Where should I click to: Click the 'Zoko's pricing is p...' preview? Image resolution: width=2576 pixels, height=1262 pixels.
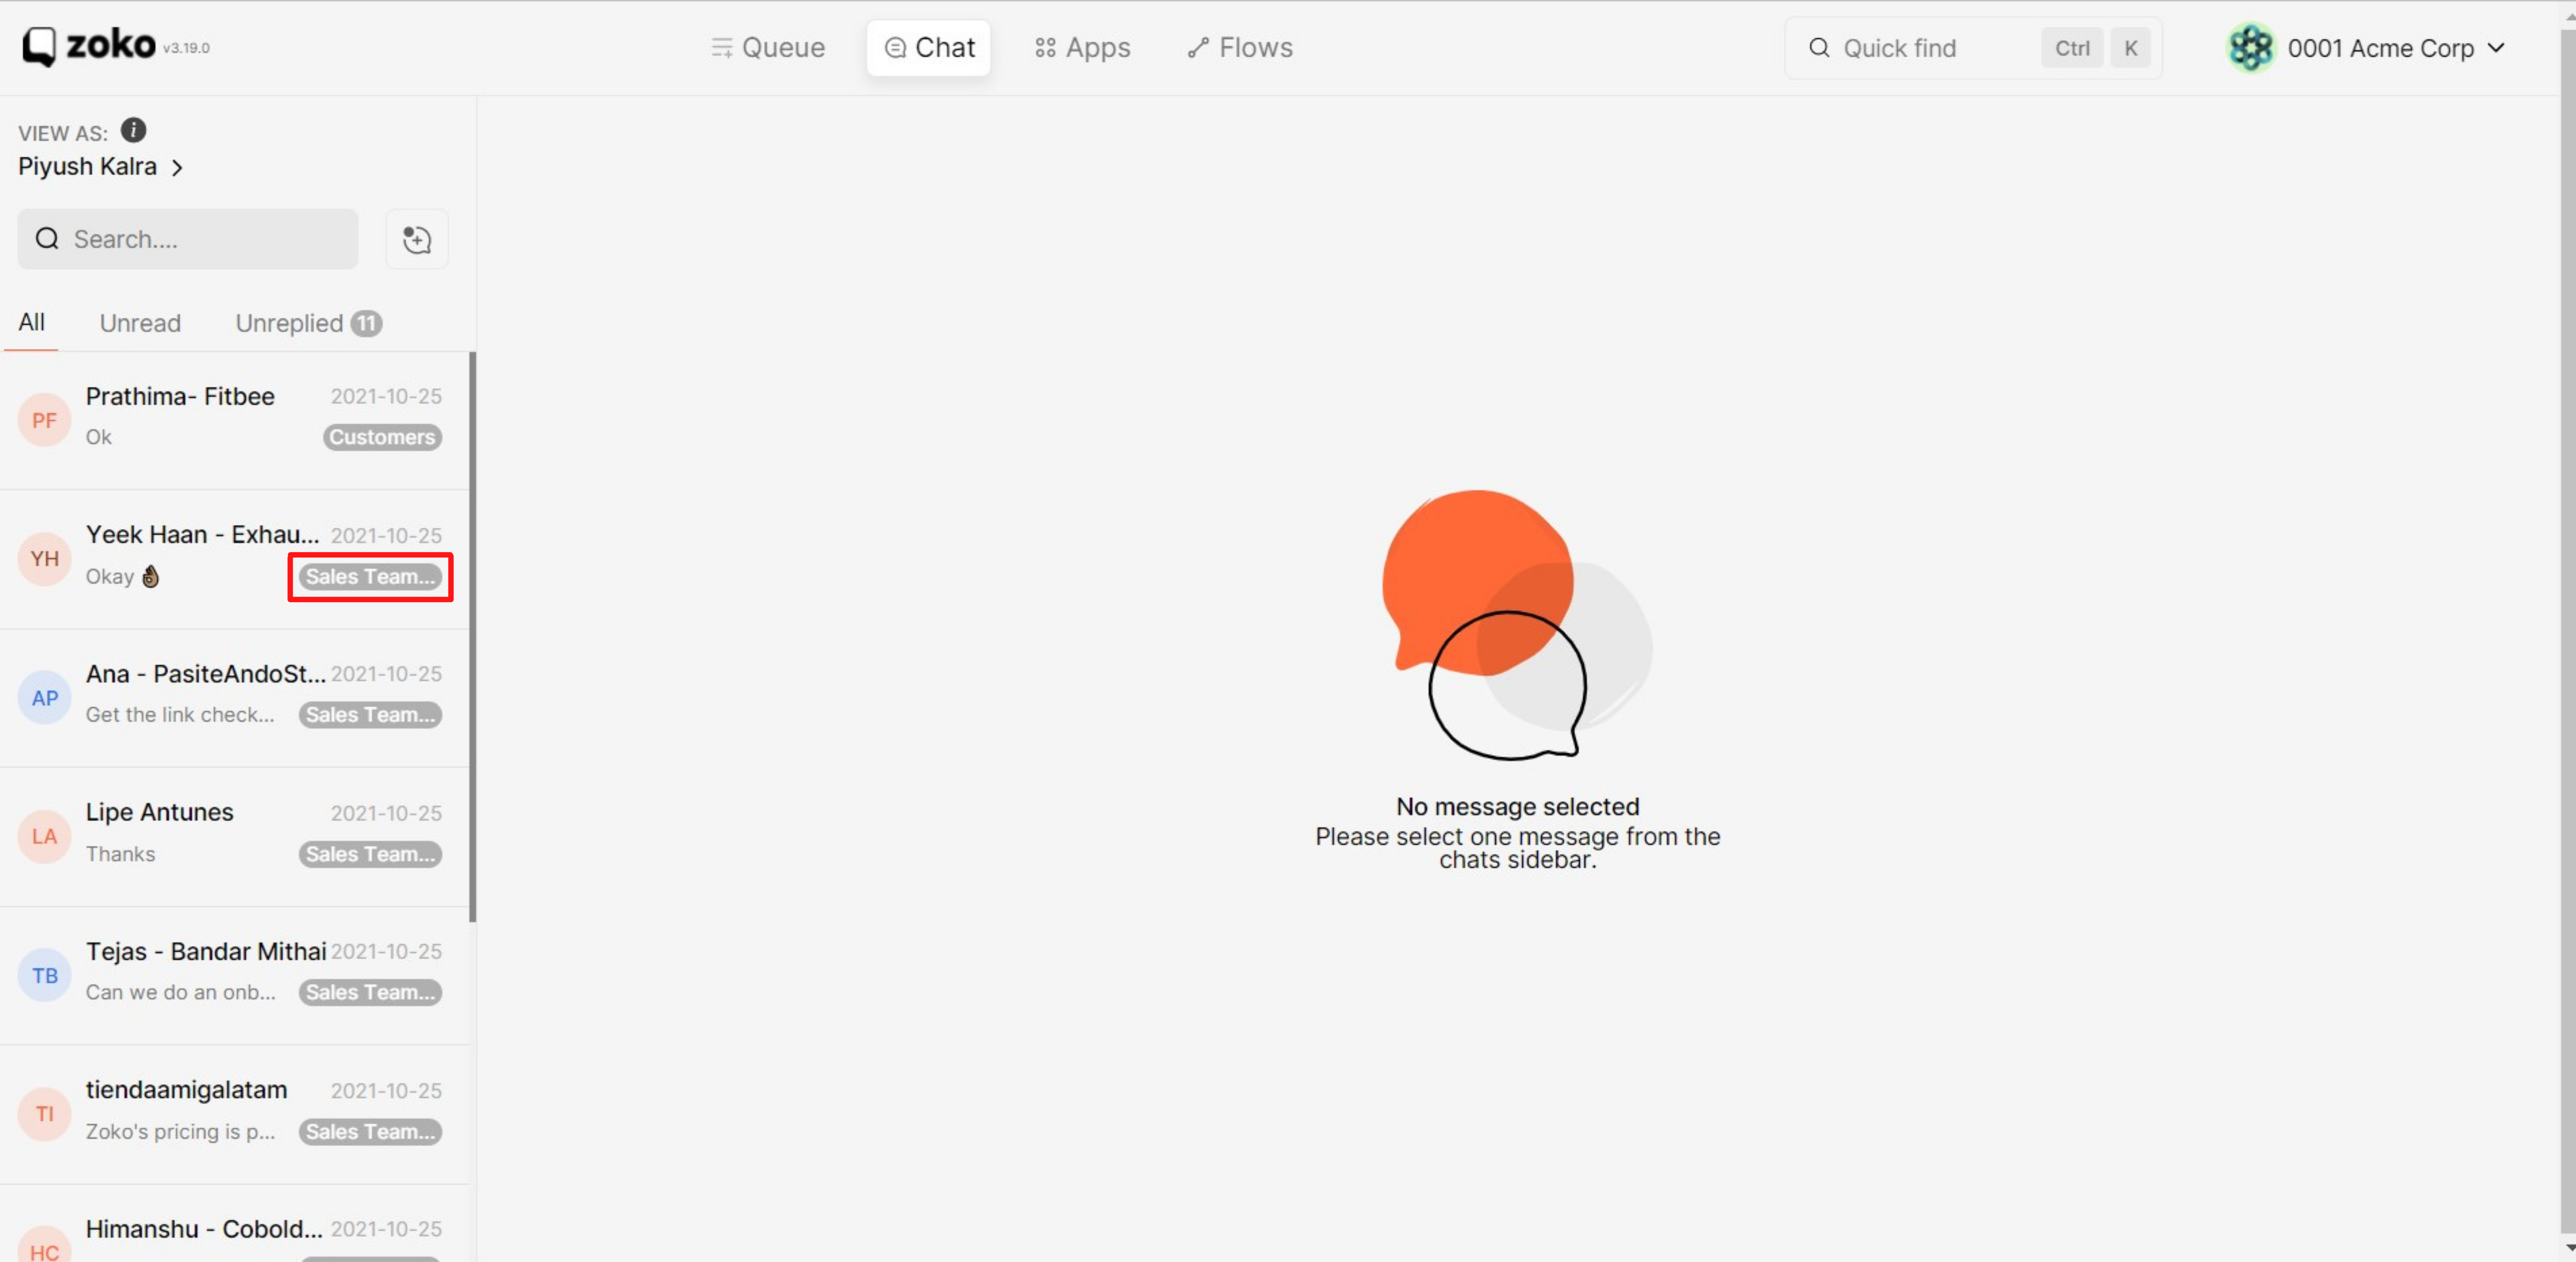(180, 1131)
